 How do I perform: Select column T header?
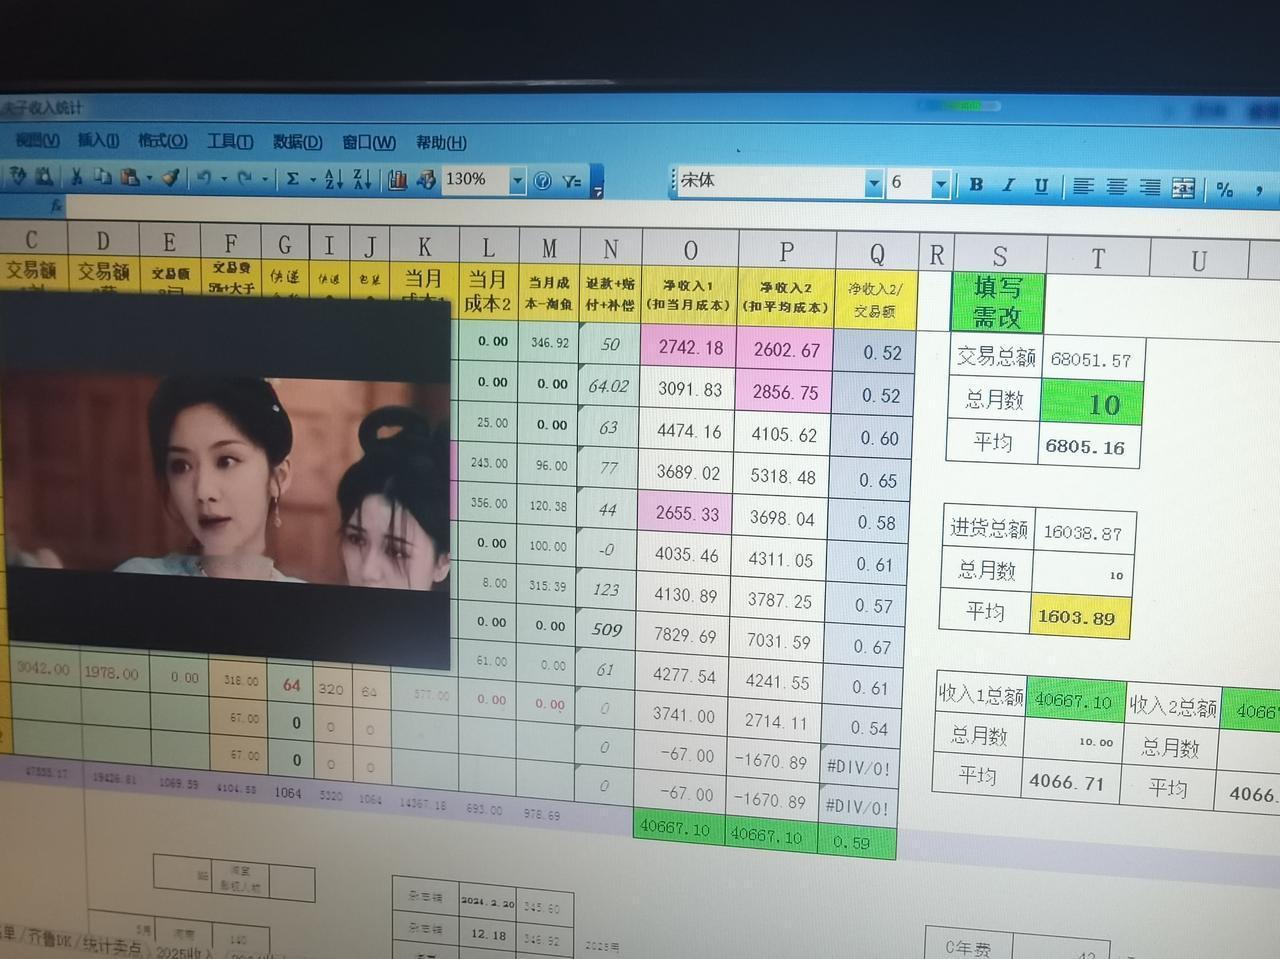tap(1098, 258)
